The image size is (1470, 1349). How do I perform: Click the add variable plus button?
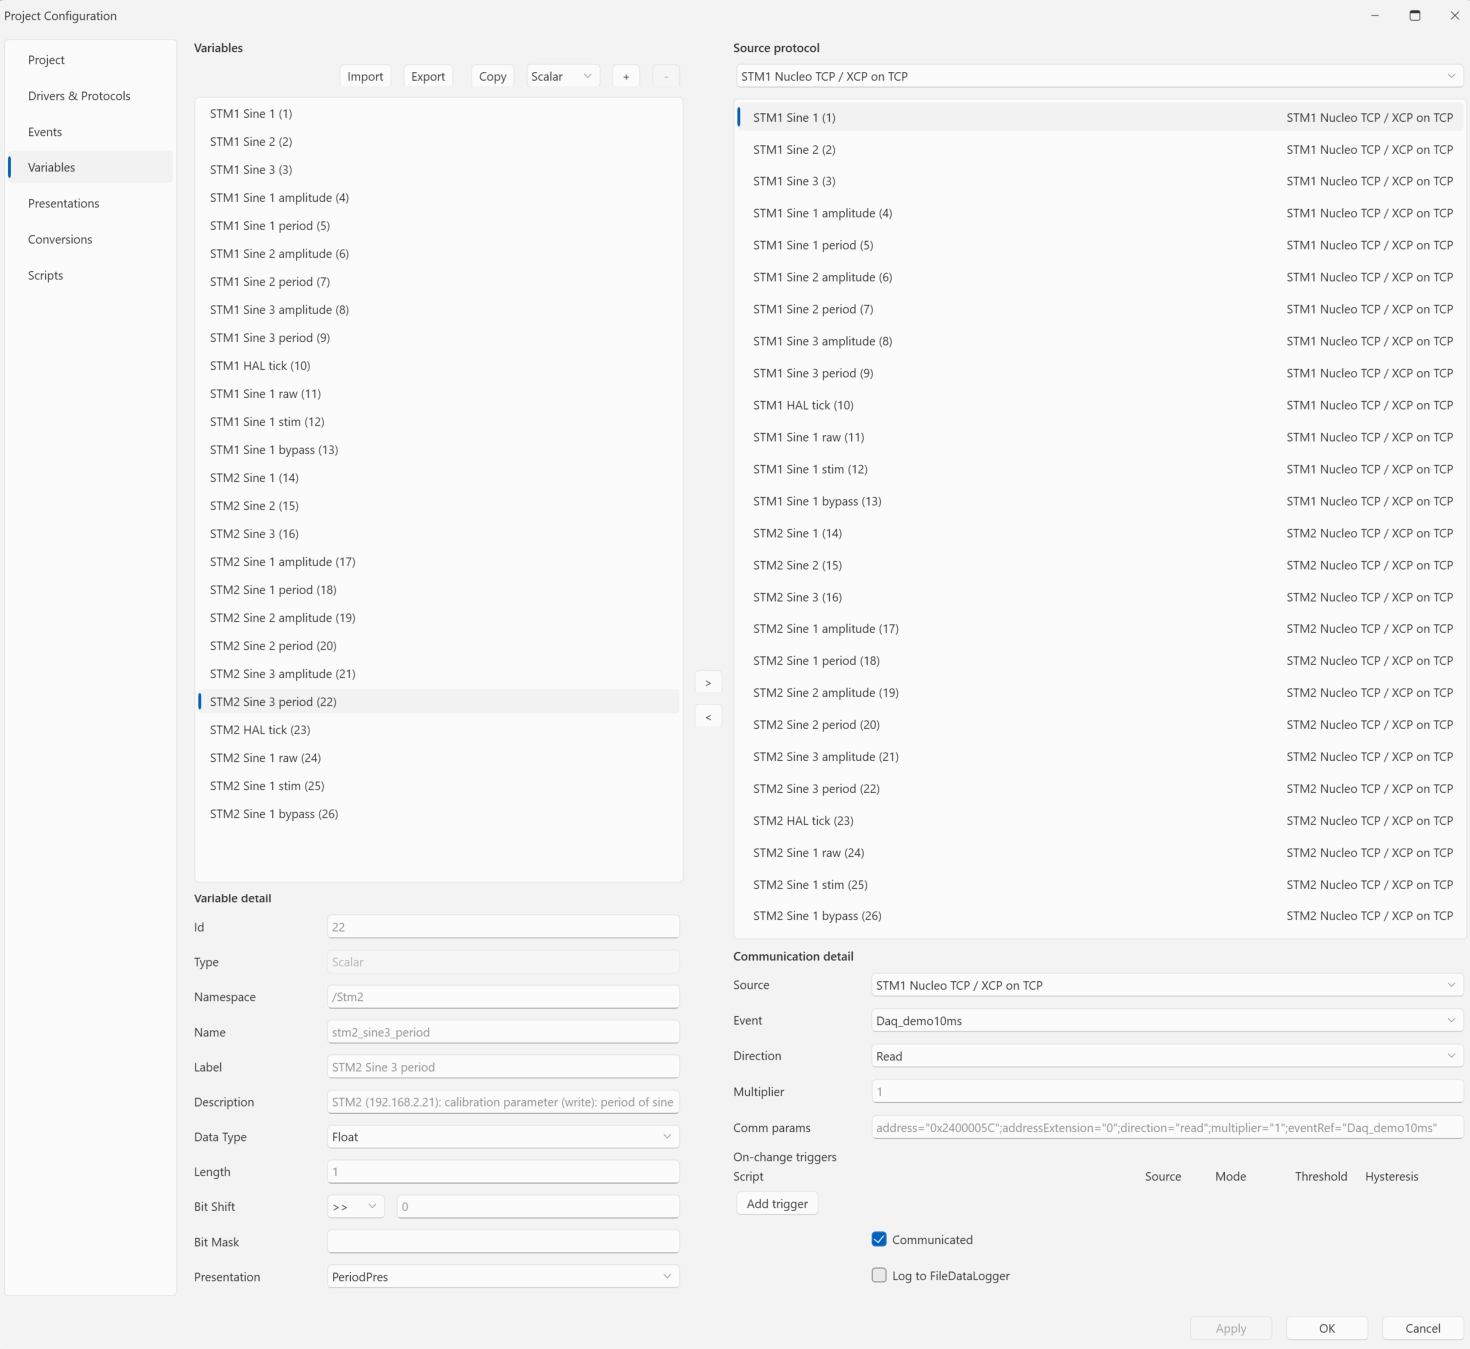(626, 77)
